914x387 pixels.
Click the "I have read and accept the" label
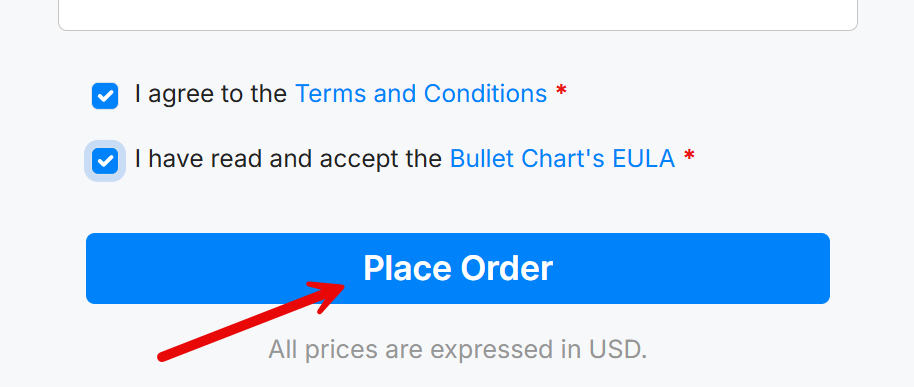click(288, 159)
